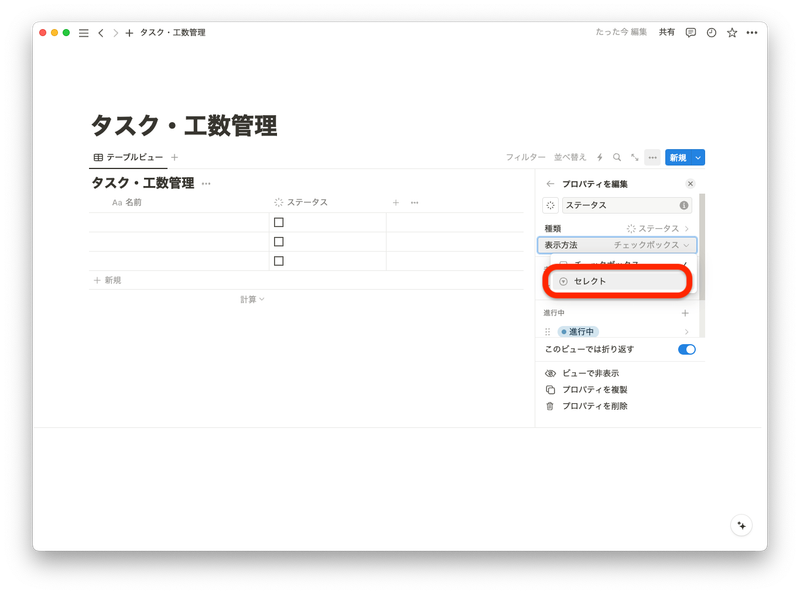The image size is (800, 594).
Task: Expand the database with the diagonal arrows icon
Action: (x=635, y=158)
